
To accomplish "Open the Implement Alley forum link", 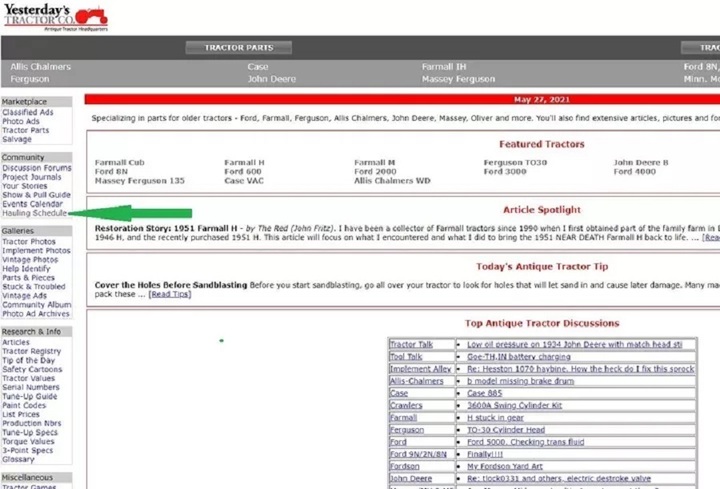I will click(421, 369).
